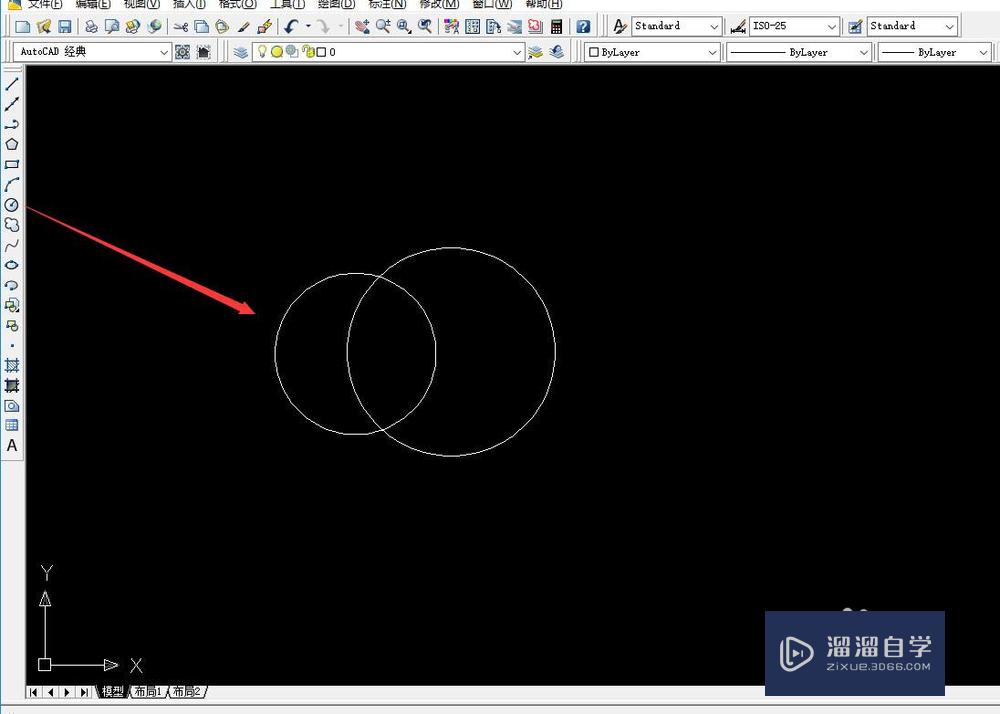The image size is (1000, 714).
Task: Activate the Rectangle drawing tool
Action: 12,164
